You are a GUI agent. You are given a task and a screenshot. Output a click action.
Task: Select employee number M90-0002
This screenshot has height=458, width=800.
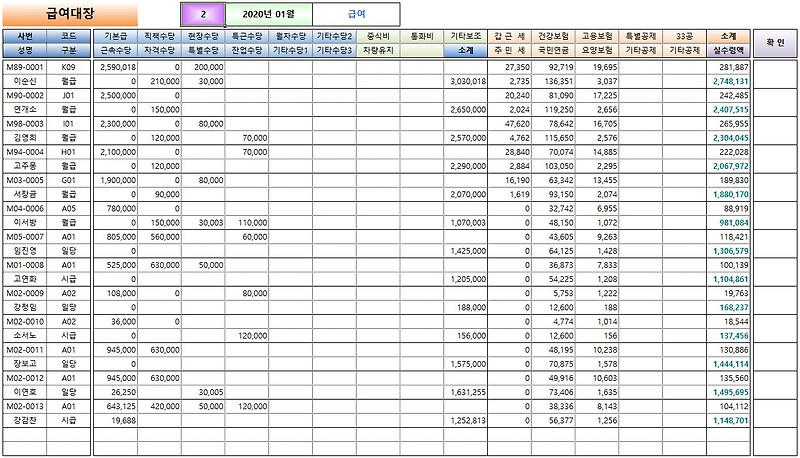[24, 95]
